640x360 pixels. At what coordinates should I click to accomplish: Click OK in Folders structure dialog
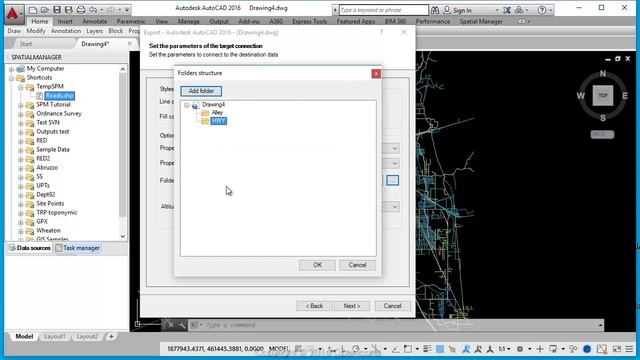tap(317, 265)
